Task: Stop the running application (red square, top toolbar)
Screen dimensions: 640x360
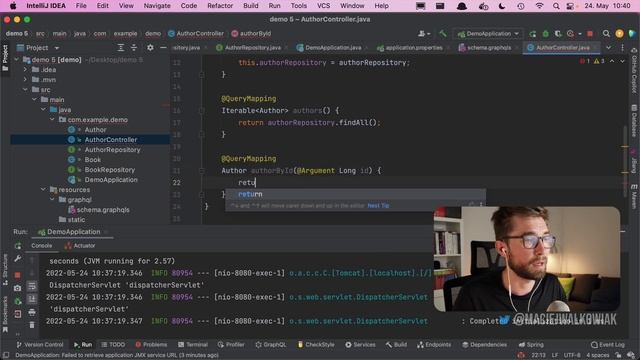Action: 590,34
